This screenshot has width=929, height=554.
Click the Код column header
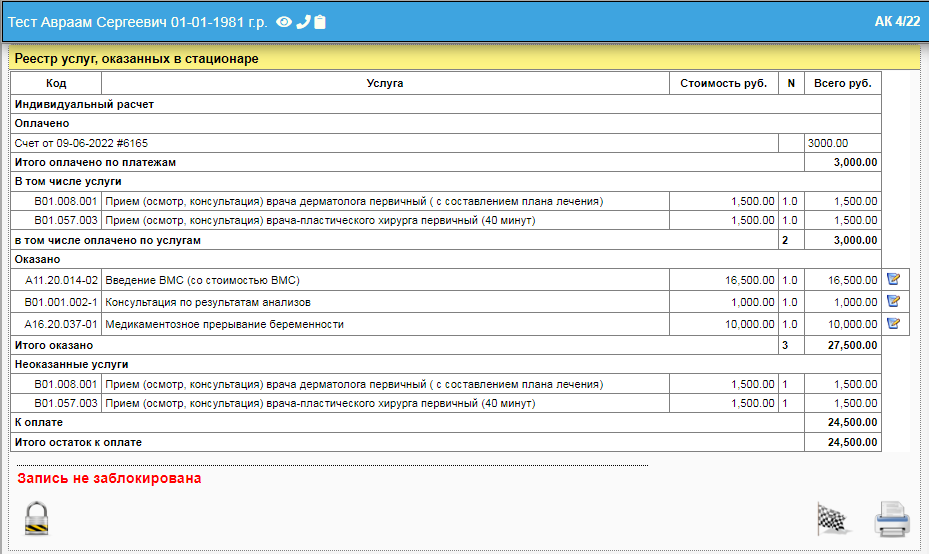(56, 83)
